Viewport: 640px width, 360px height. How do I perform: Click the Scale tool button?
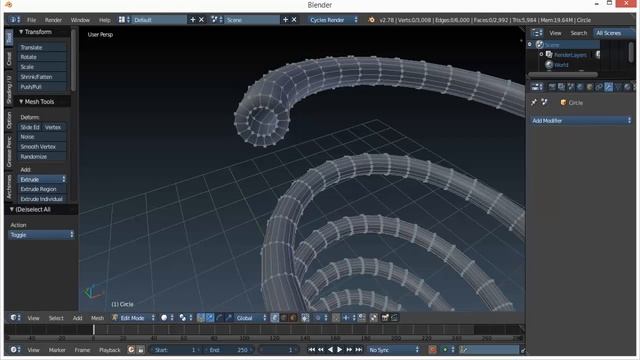coord(42,67)
